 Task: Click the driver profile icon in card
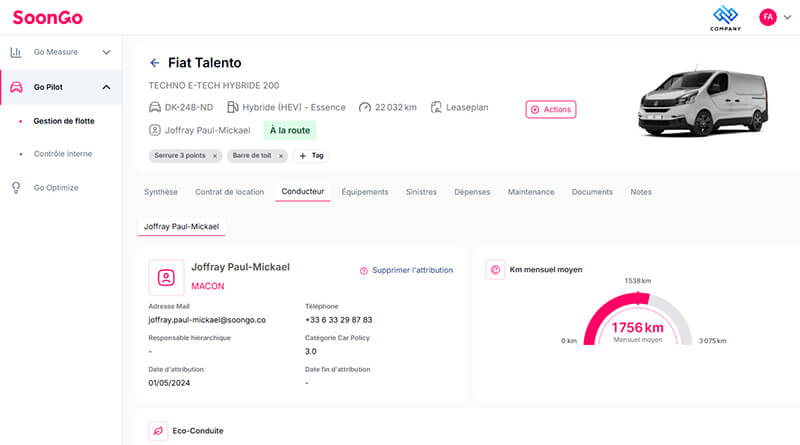(165, 276)
